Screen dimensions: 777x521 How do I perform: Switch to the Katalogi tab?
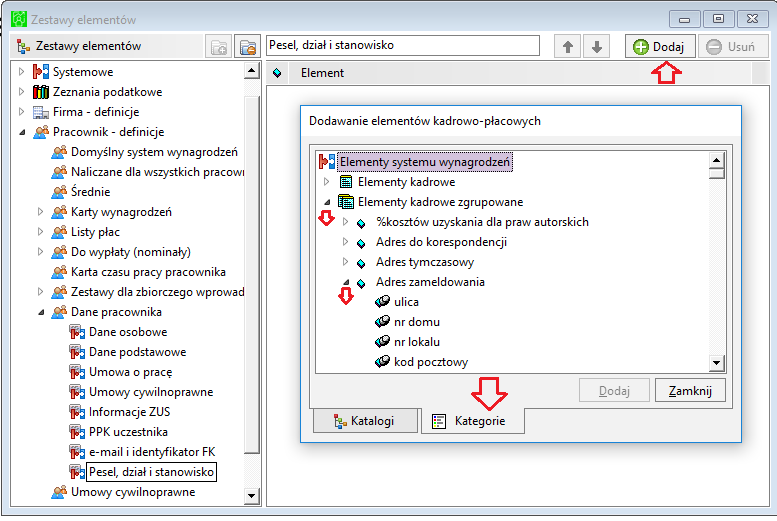click(366, 421)
